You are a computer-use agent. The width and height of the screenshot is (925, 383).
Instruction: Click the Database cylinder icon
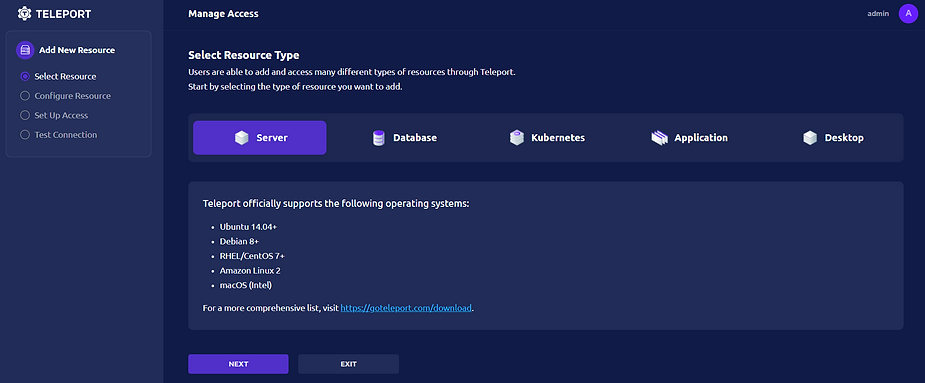pyautogui.click(x=379, y=138)
